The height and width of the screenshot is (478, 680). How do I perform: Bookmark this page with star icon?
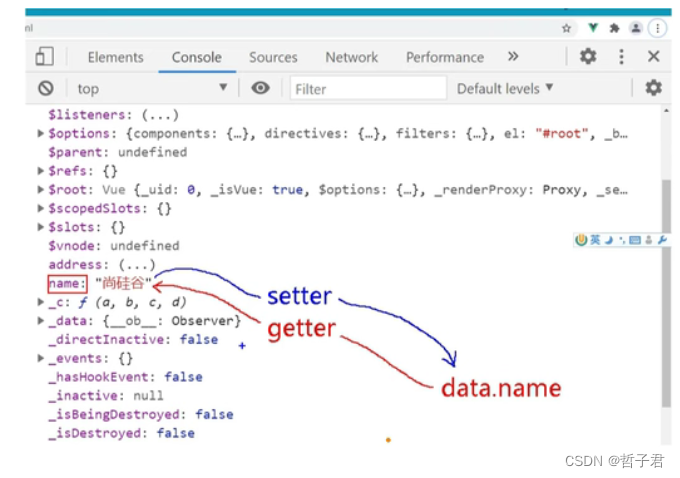pyautogui.click(x=566, y=29)
